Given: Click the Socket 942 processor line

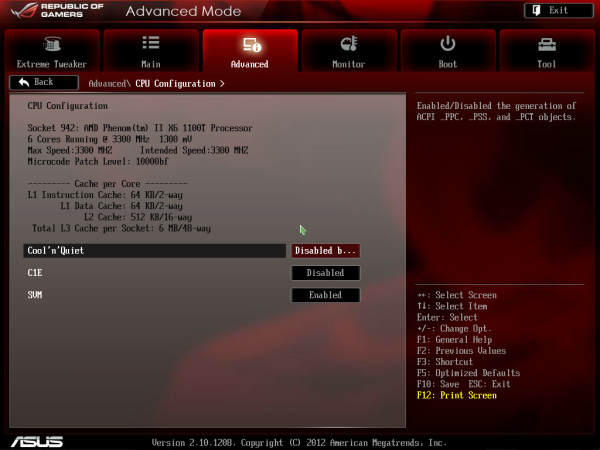Looking at the screenshot, I should pyautogui.click(x=140, y=128).
